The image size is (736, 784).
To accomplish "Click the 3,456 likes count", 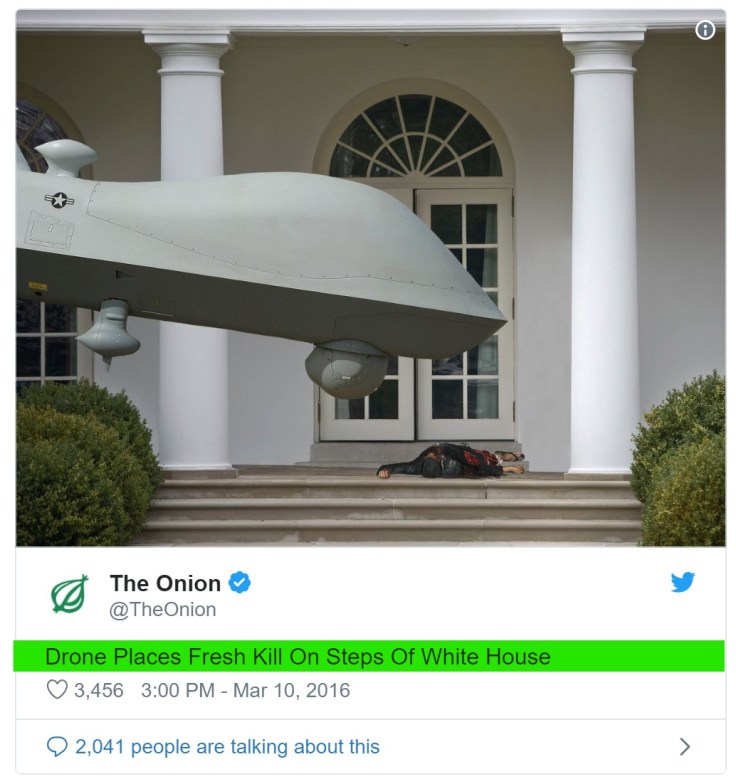I will point(98,690).
